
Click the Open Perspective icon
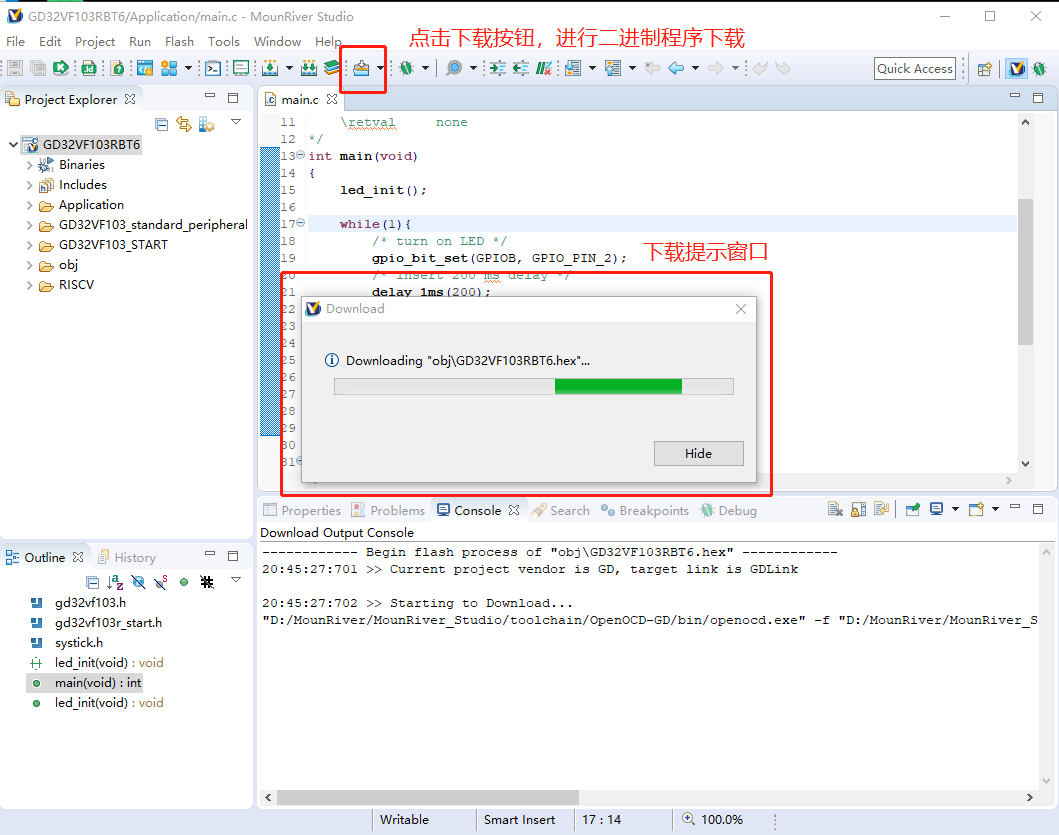985,68
